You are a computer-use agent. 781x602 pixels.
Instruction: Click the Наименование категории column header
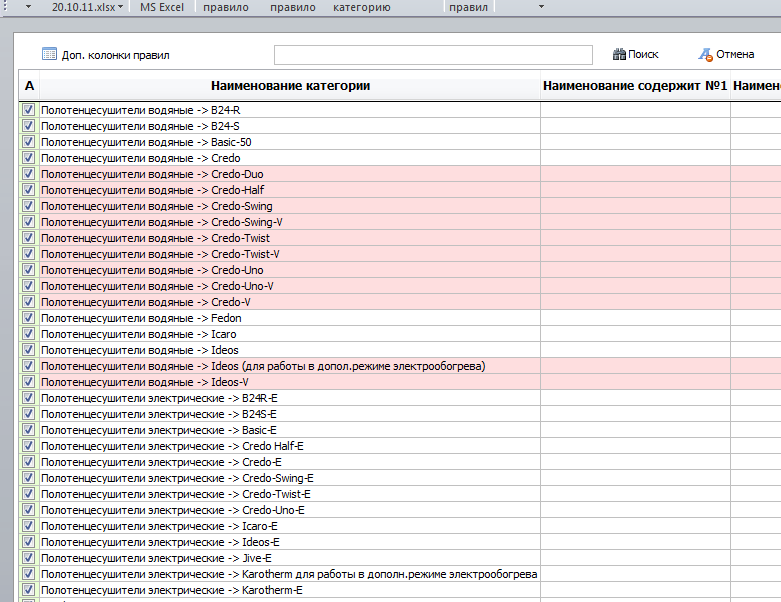tap(290, 86)
